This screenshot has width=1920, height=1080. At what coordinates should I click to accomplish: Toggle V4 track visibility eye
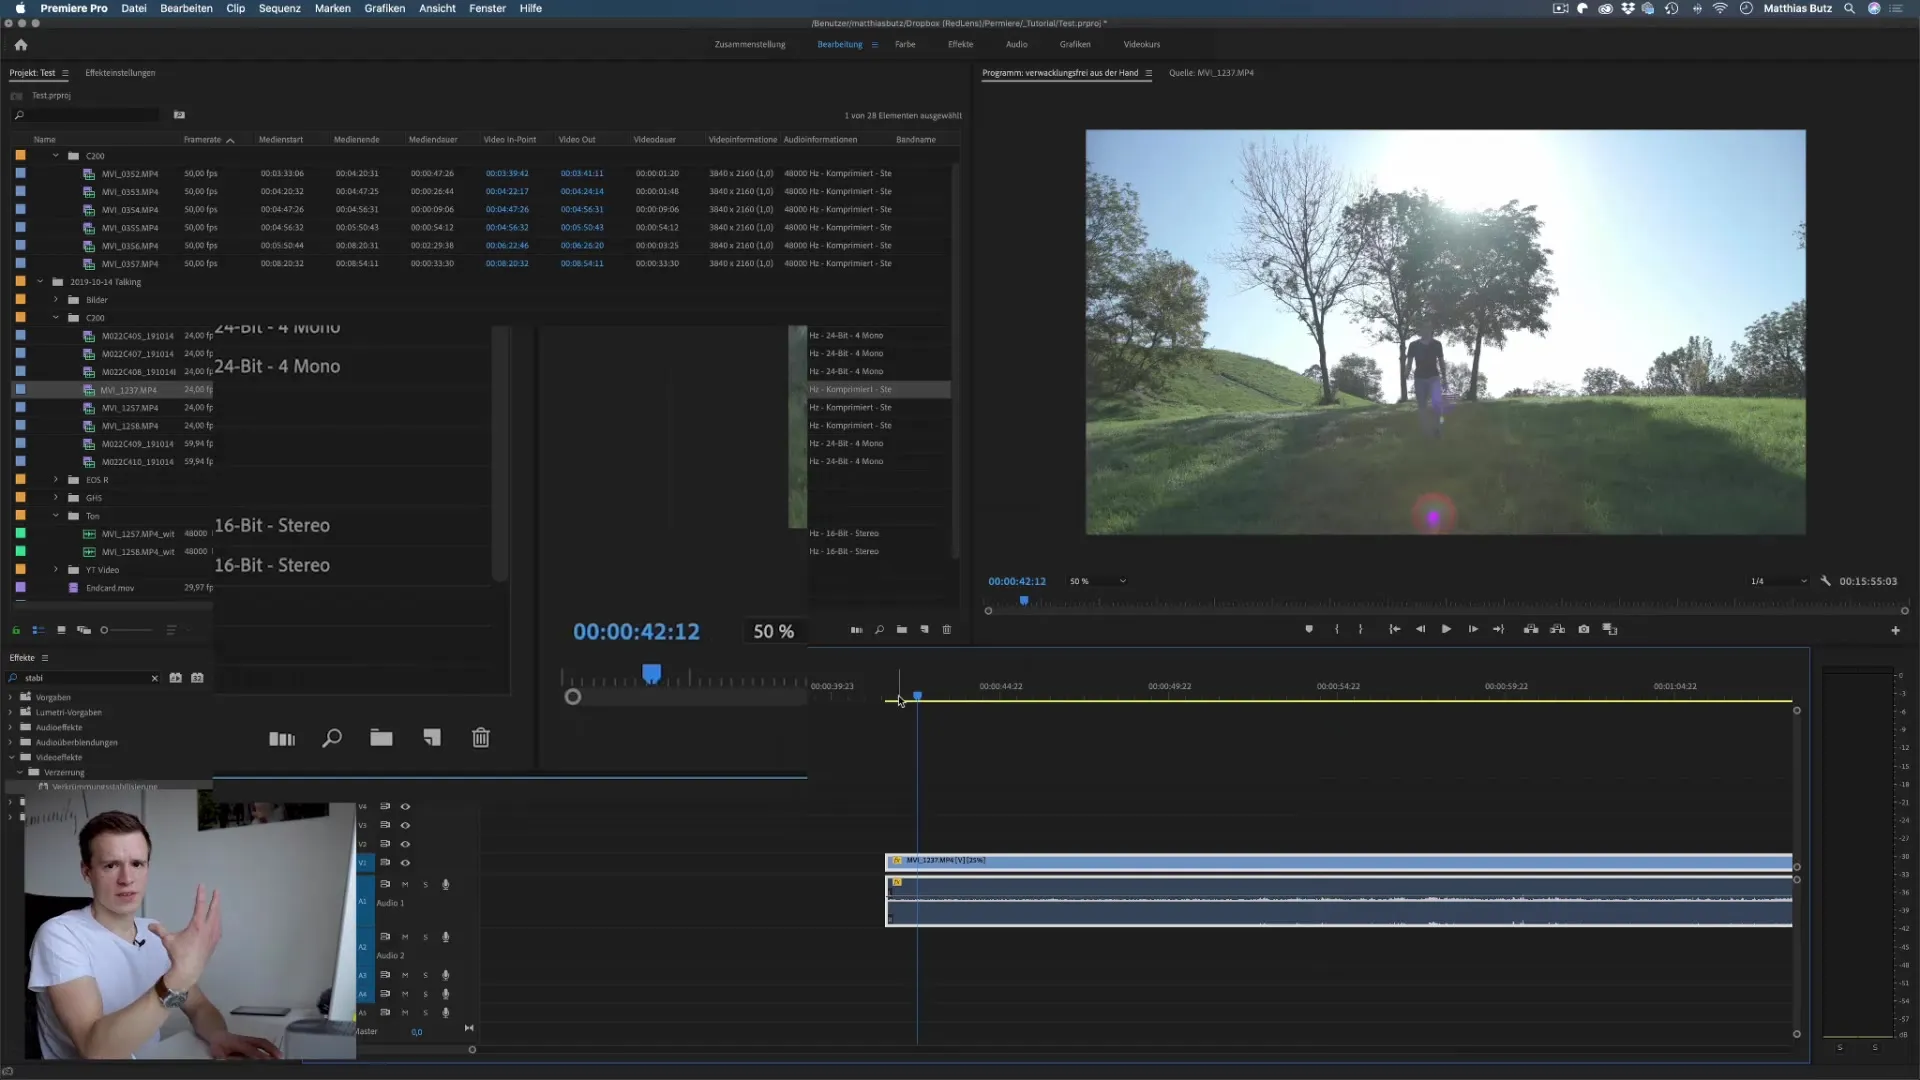[x=405, y=807]
